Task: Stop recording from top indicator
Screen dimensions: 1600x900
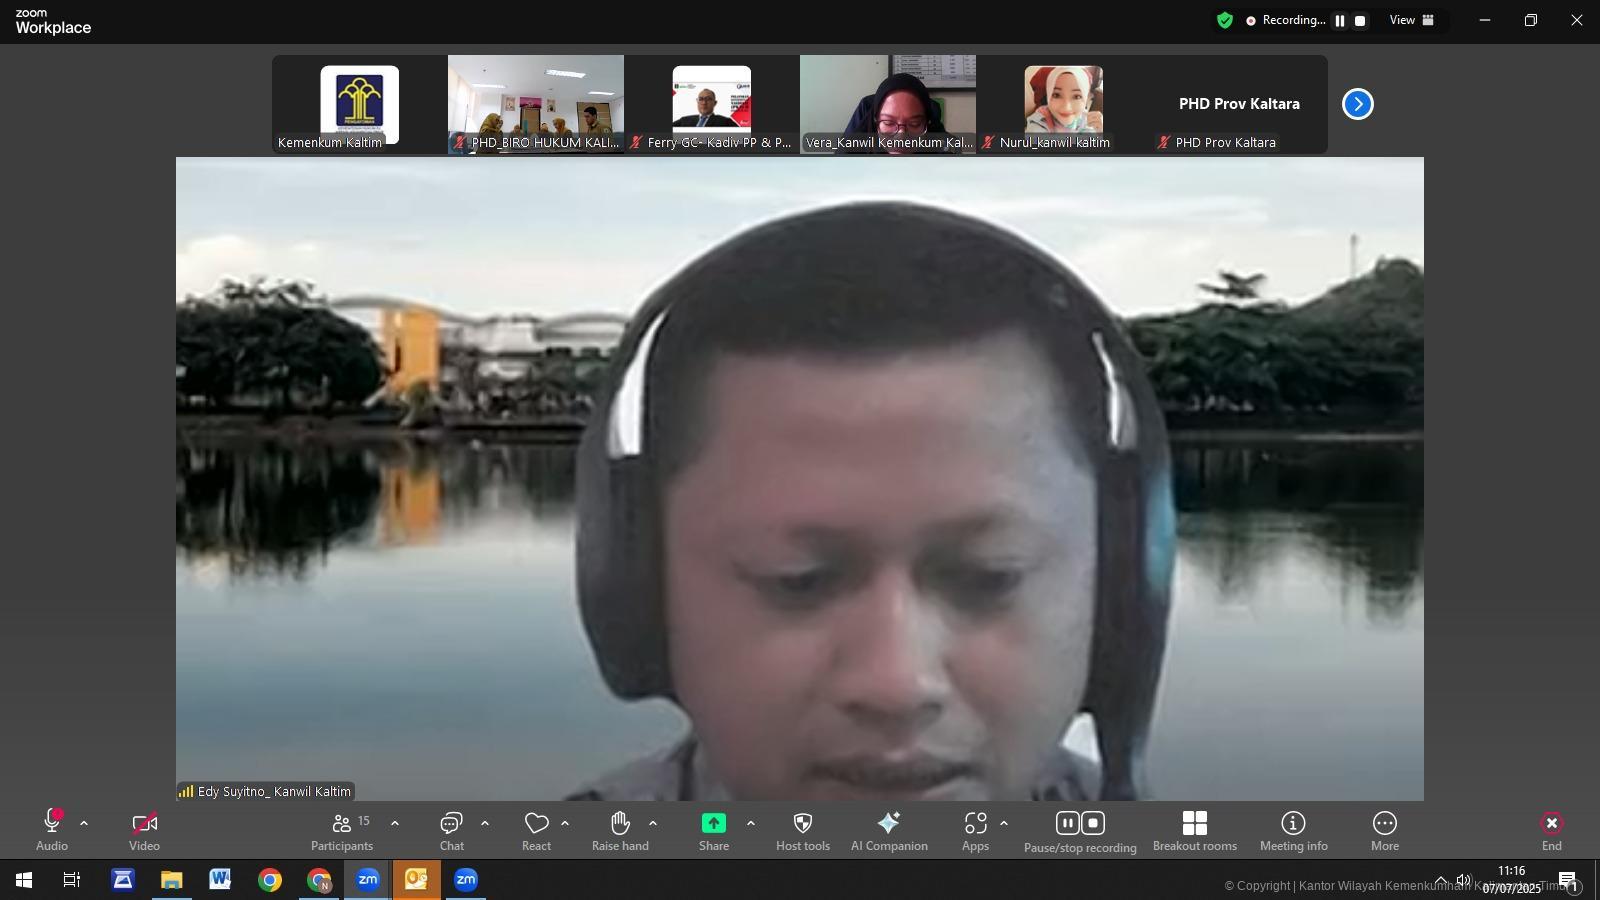Action: (x=1360, y=20)
